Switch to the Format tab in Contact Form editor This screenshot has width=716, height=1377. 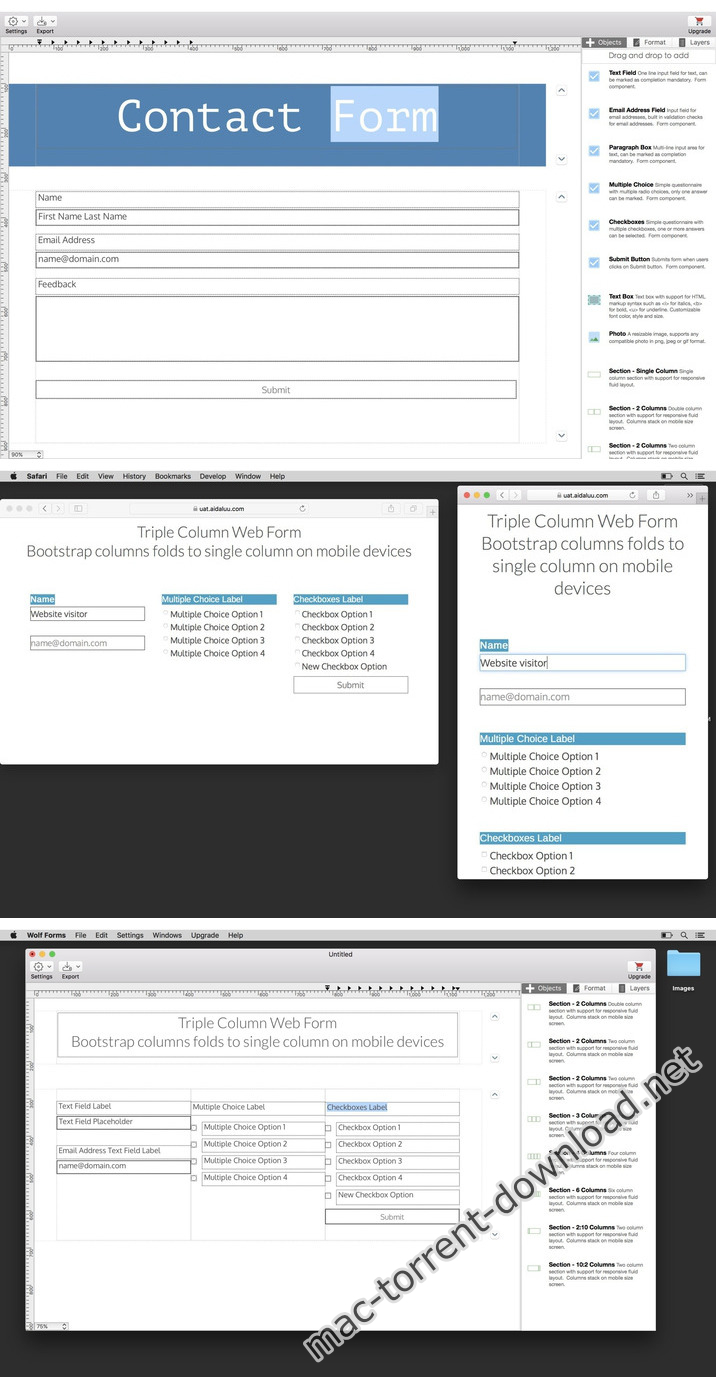[x=651, y=43]
